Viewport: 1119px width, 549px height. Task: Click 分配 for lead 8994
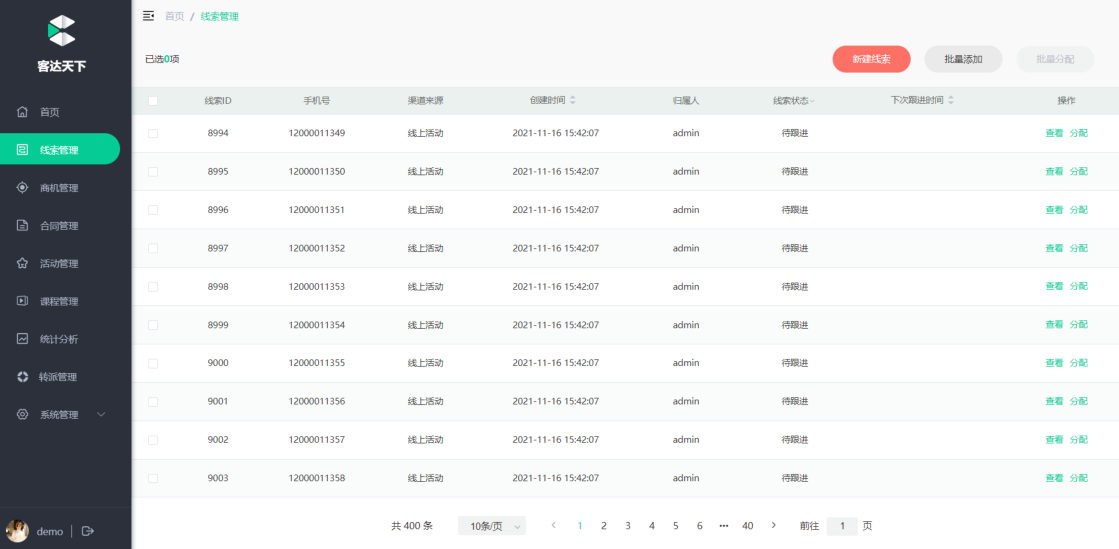(x=1078, y=134)
